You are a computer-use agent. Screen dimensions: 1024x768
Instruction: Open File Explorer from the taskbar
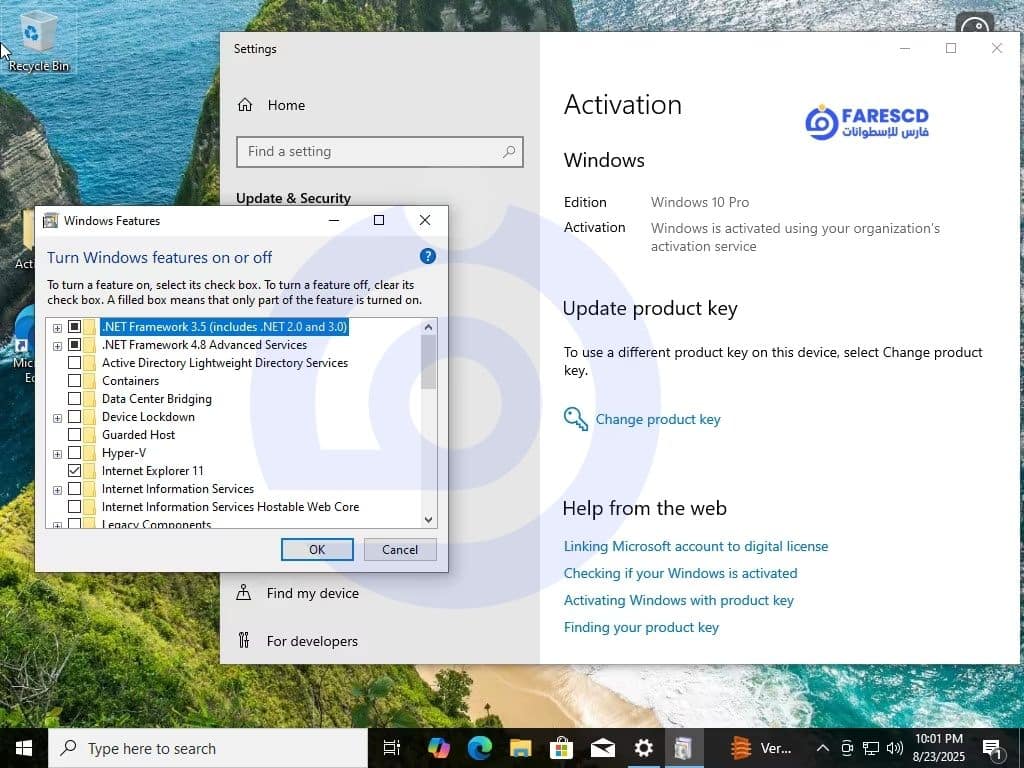(520, 748)
